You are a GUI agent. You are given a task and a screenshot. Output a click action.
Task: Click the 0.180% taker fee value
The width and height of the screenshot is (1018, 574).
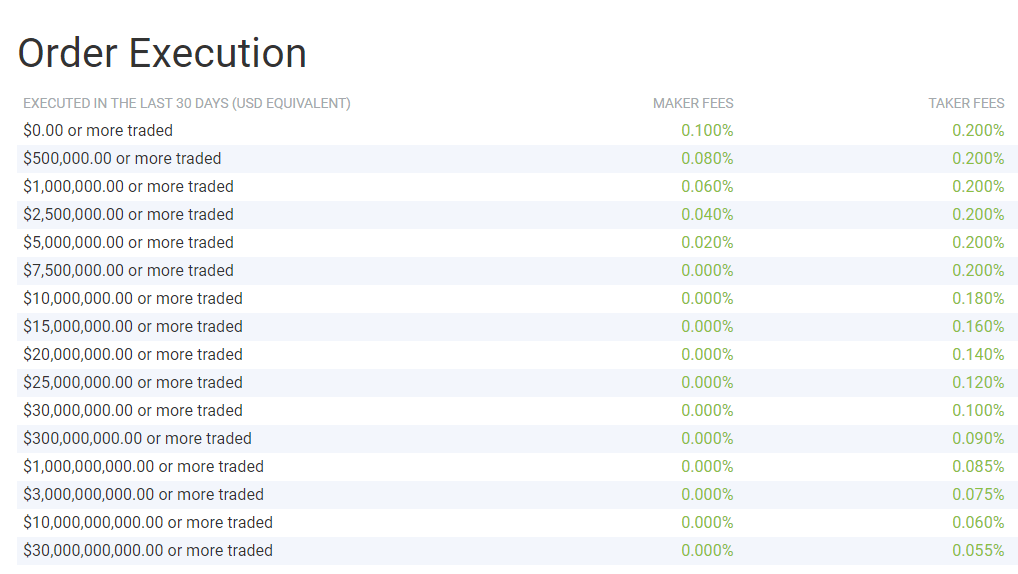click(978, 298)
